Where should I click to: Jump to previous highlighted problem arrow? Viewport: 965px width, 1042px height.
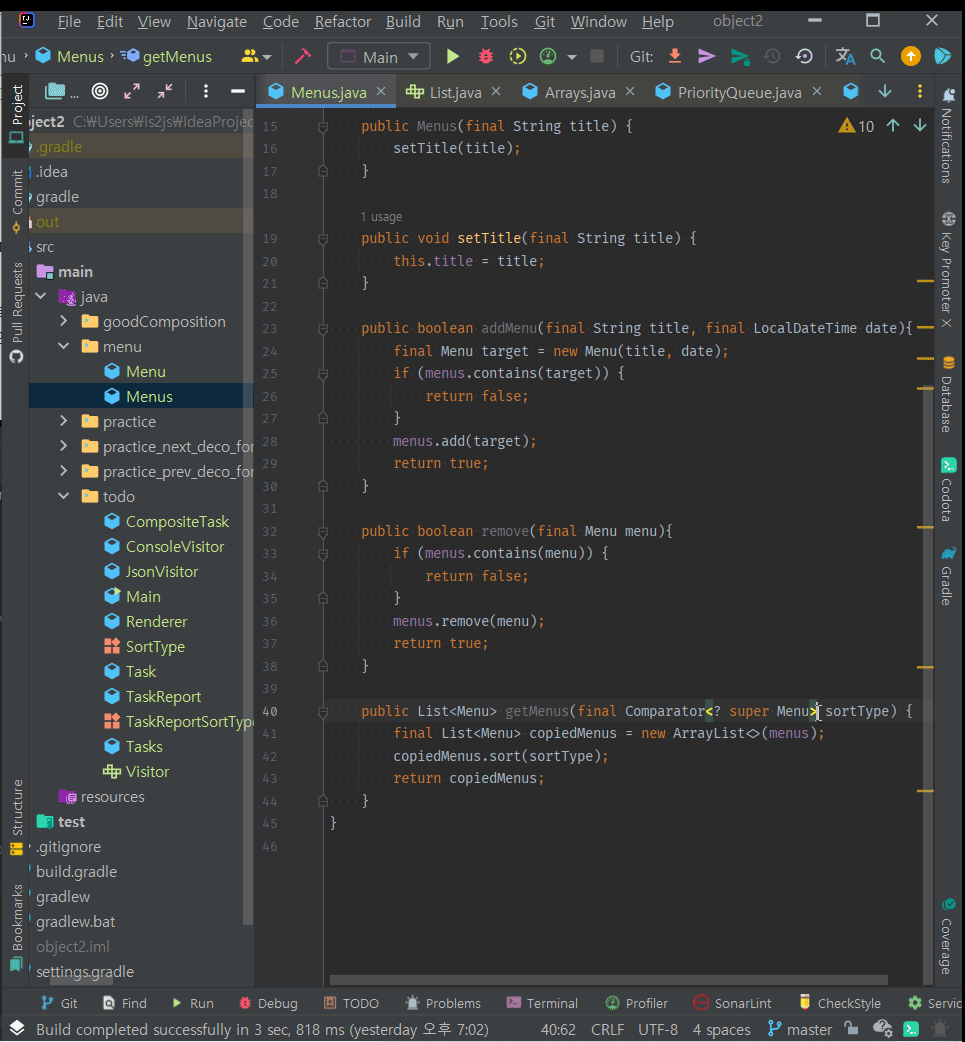(893, 126)
